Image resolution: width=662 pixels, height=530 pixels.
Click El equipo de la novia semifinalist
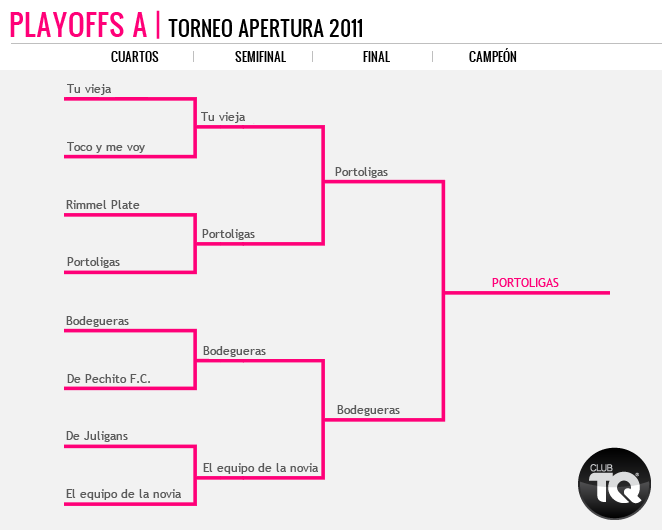pos(260,468)
